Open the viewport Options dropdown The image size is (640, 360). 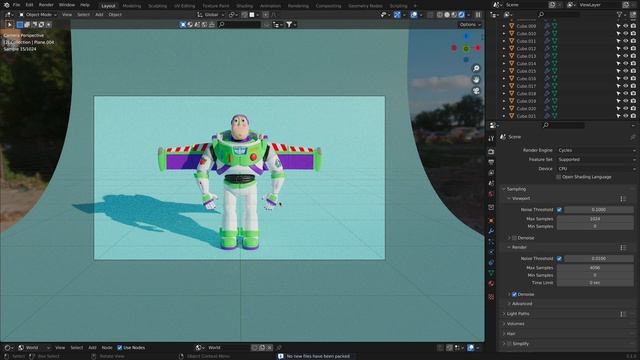coord(470,24)
